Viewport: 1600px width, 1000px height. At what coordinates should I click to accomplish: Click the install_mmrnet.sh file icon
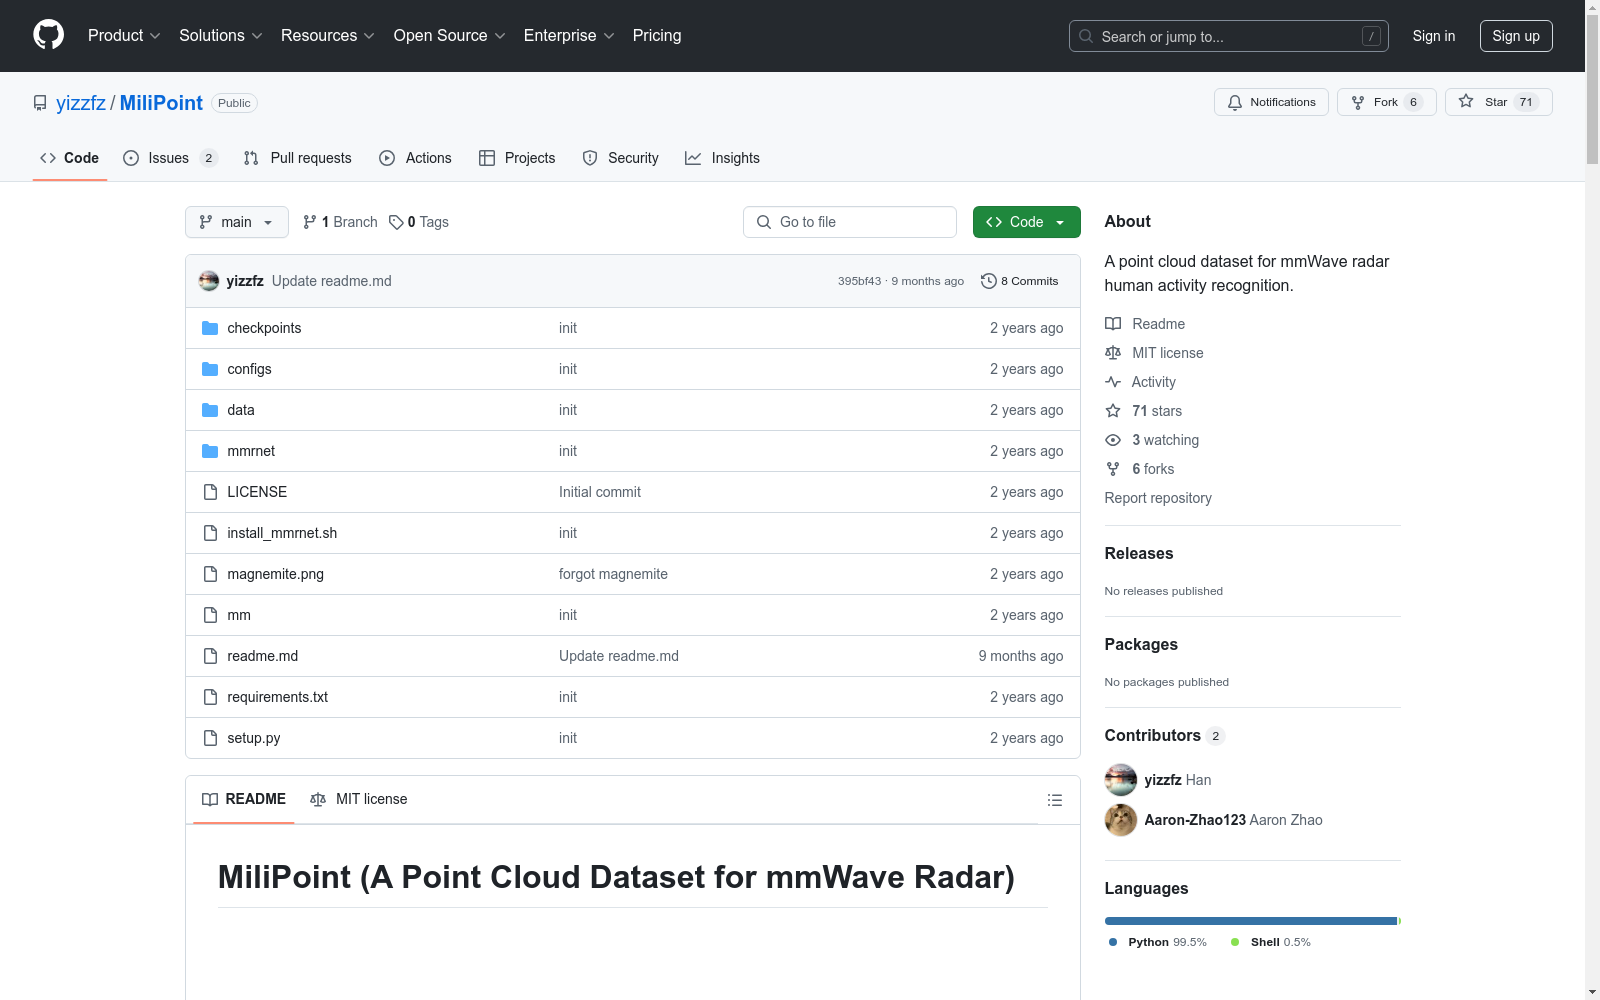pyautogui.click(x=210, y=533)
